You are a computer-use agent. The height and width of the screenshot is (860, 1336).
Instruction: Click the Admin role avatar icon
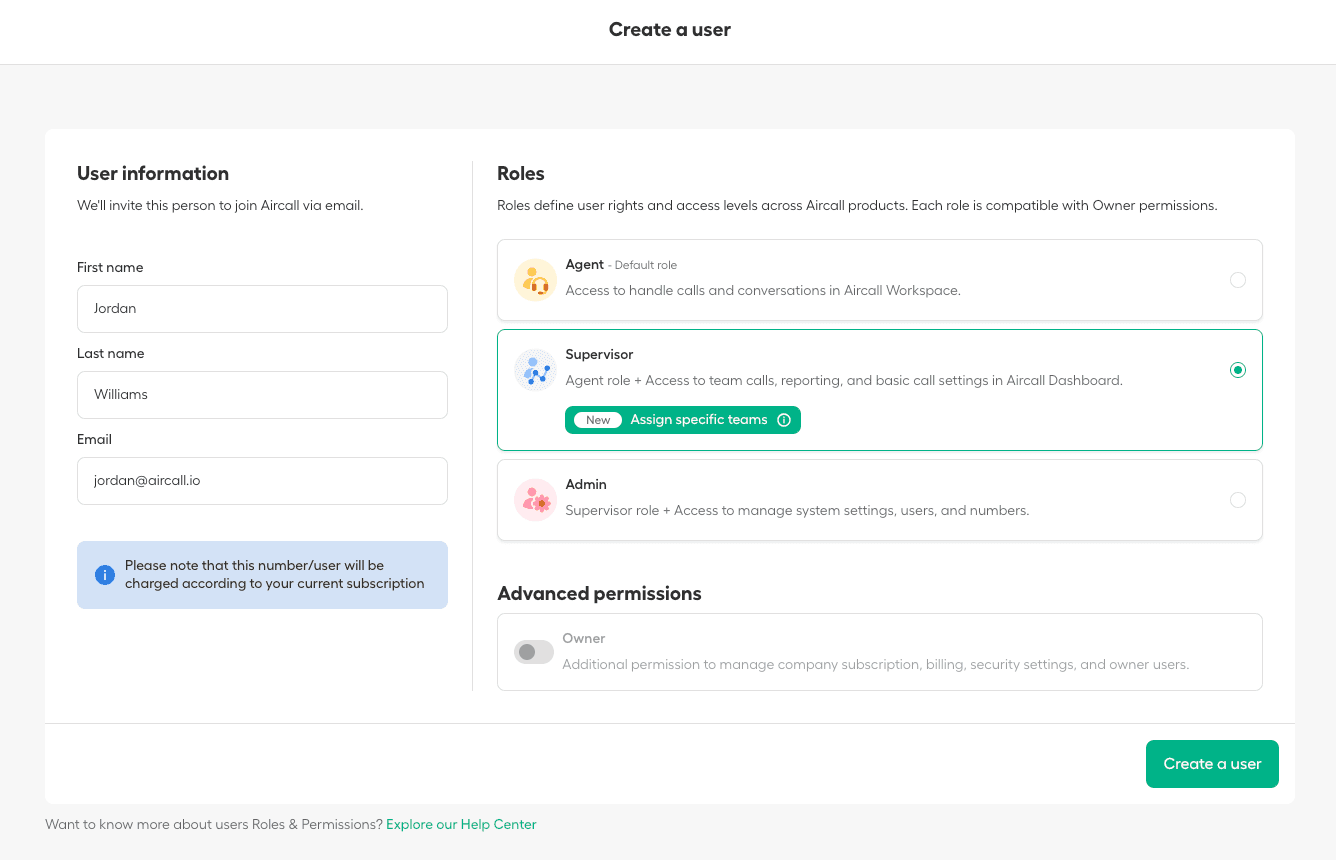[535, 500]
